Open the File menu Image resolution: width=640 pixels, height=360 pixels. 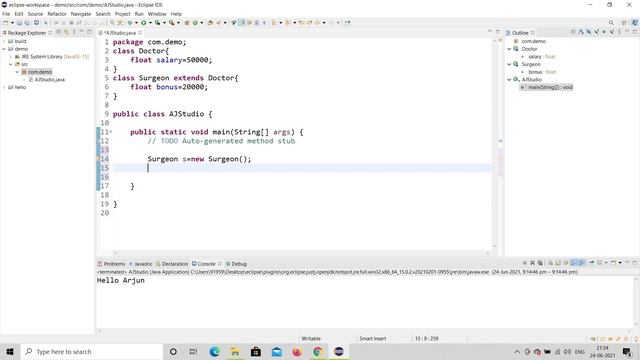pyautogui.click(x=6, y=14)
